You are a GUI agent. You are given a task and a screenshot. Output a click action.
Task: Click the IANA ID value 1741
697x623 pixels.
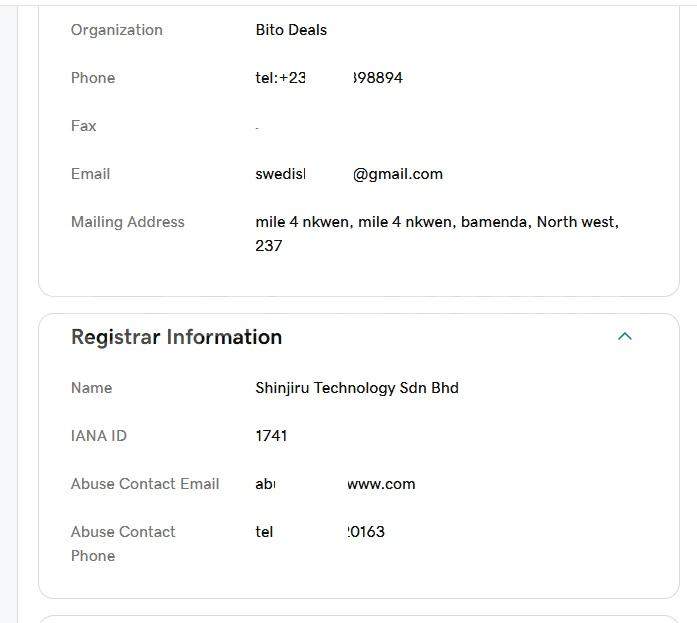271,436
